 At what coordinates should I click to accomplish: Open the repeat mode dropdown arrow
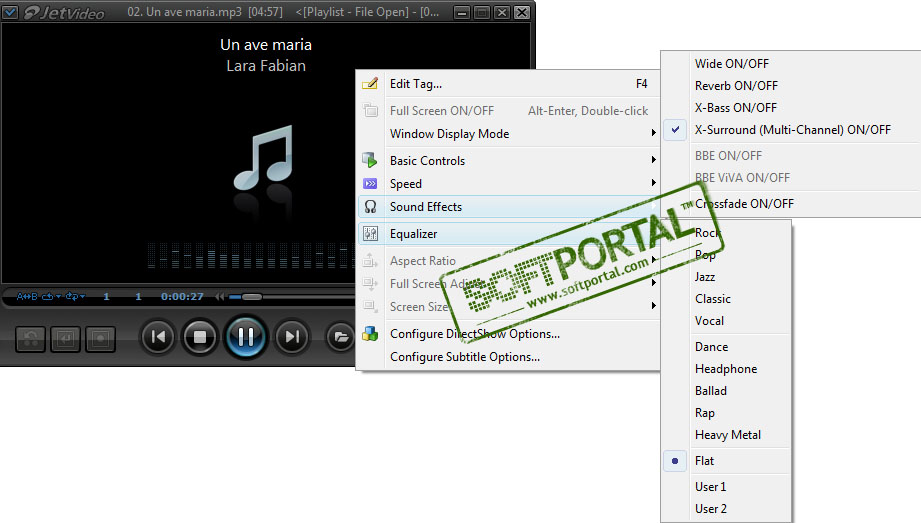[x=59, y=297]
